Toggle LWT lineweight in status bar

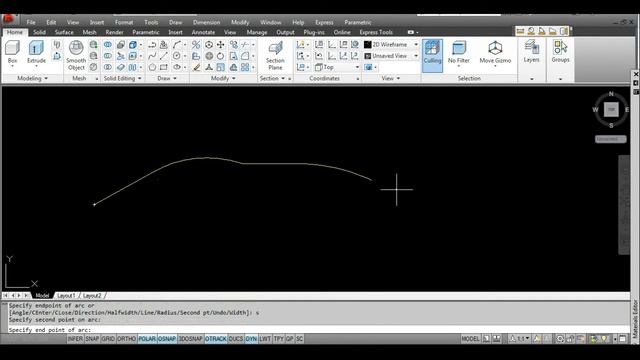click(x=265, y=339)
